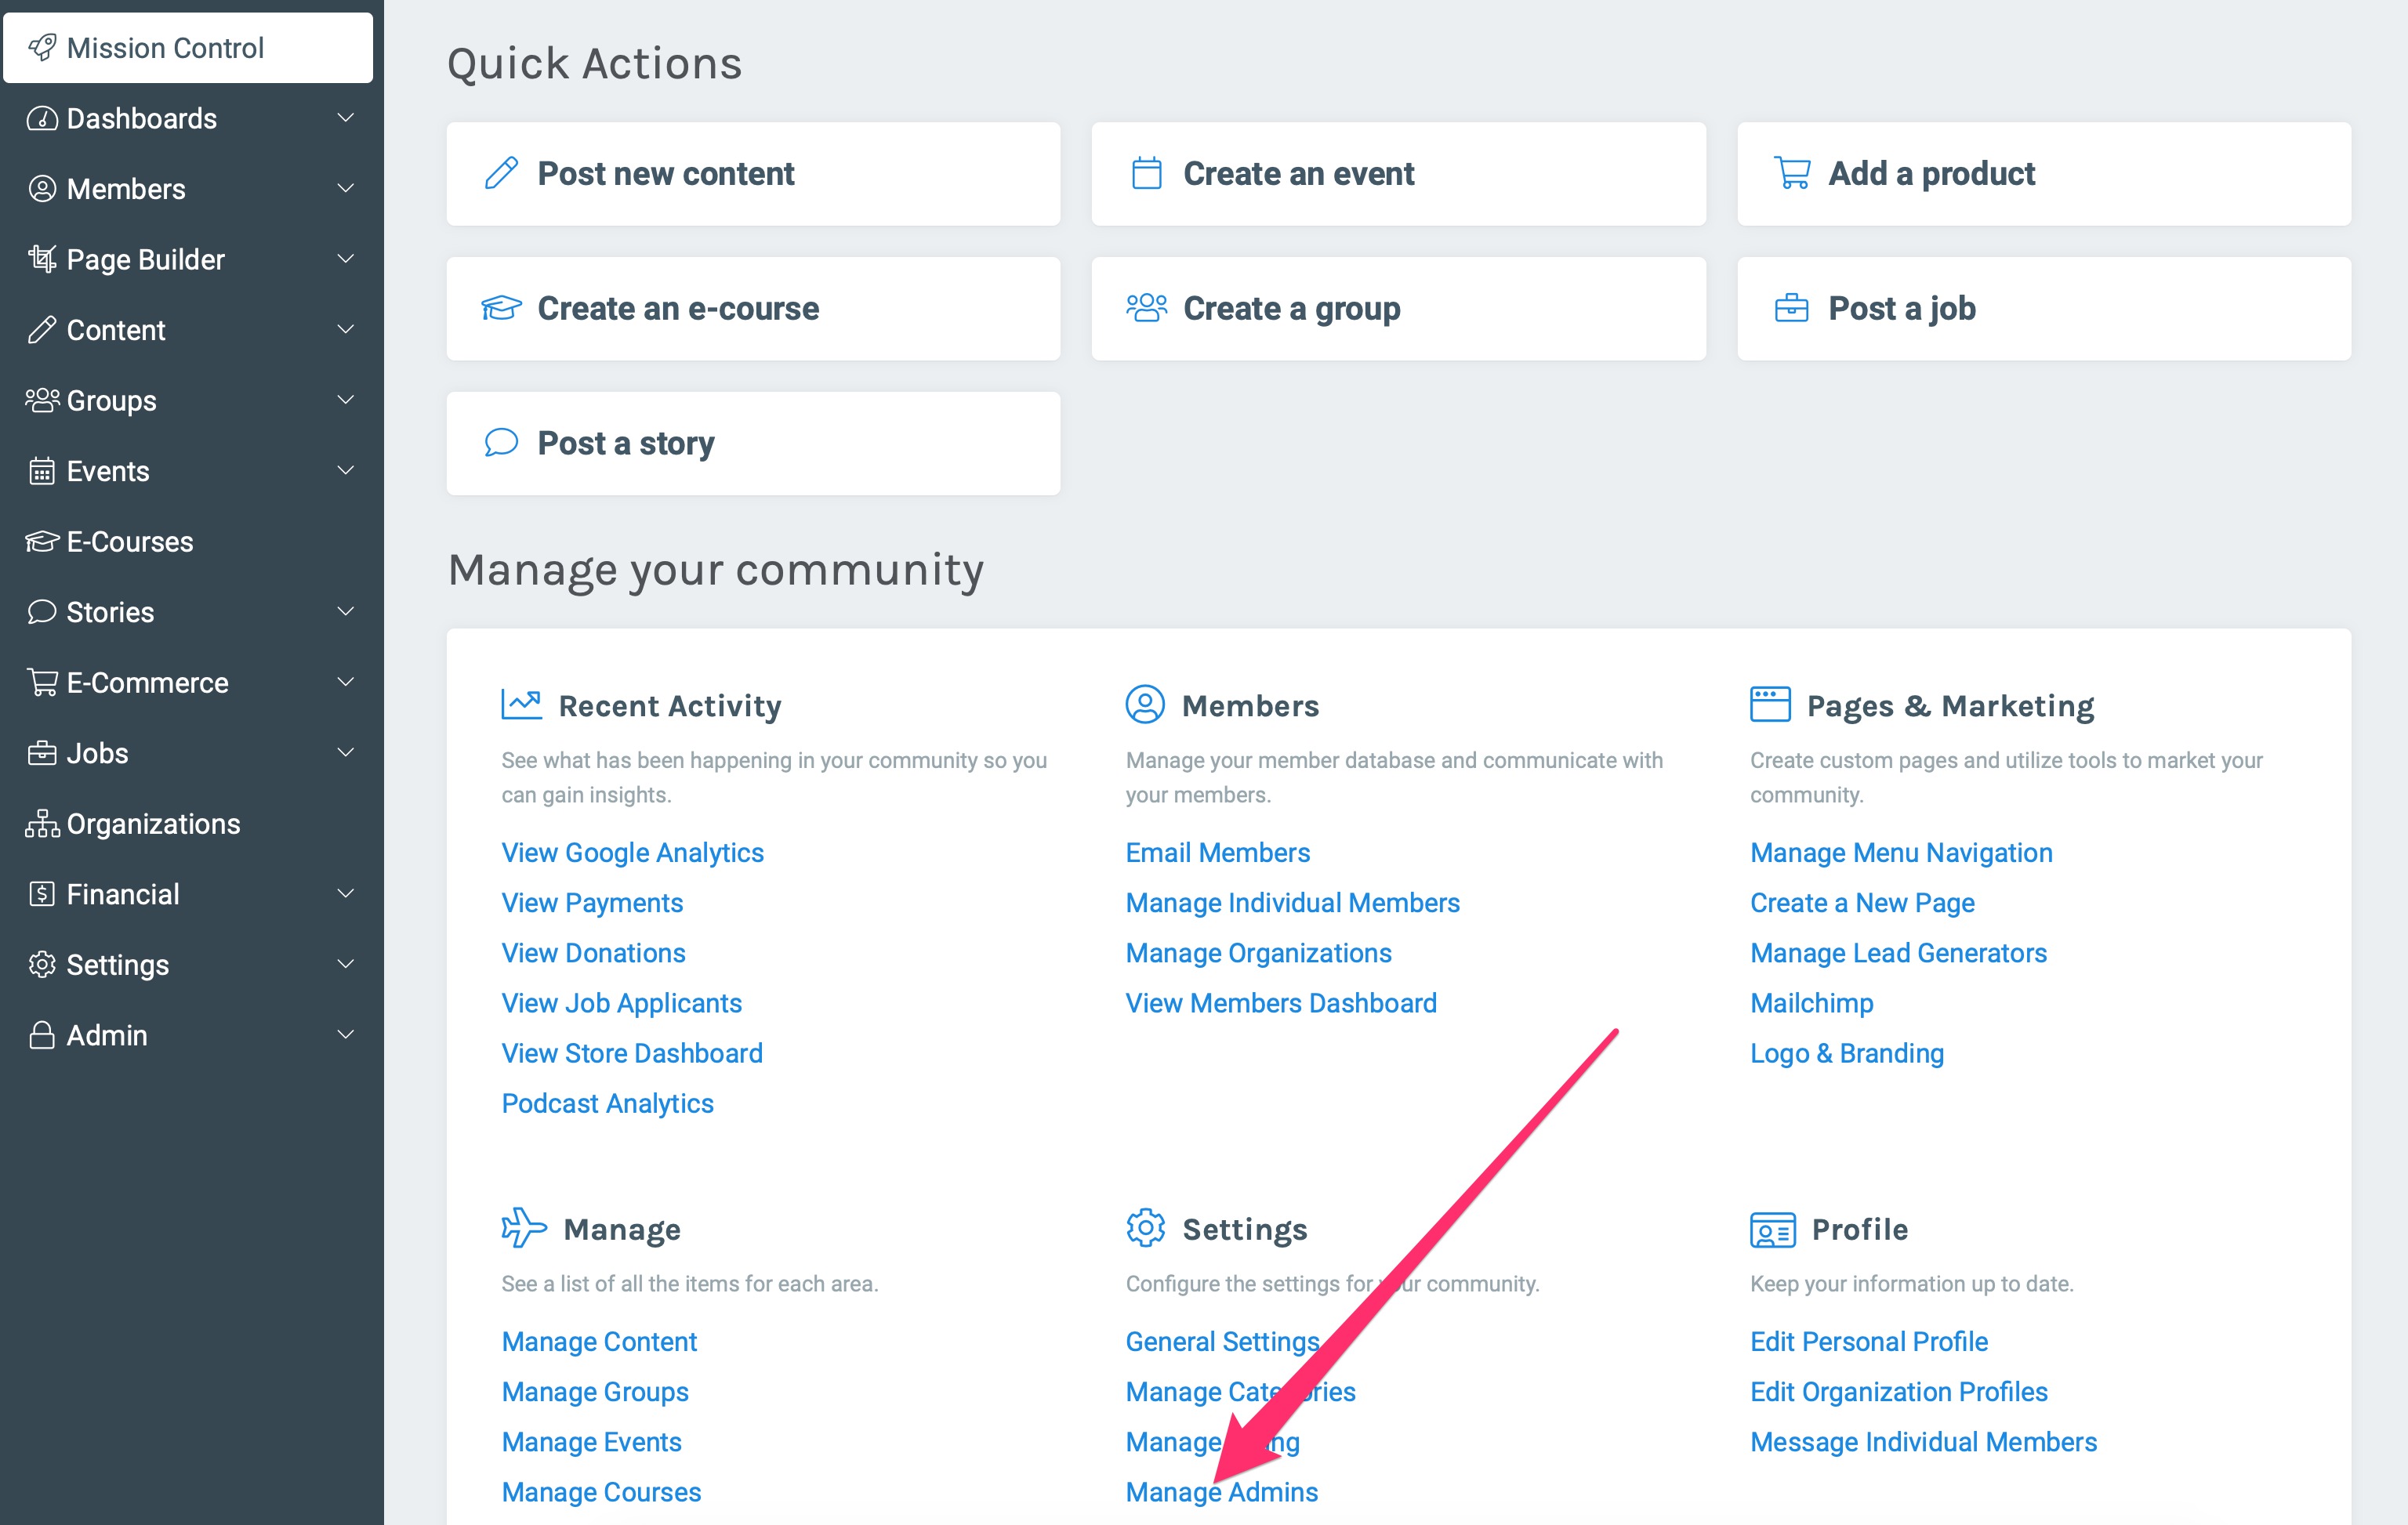Image resolution: width=2408 pixels, height=1525 pixels.
Task: Click the Page Builder crop icon
Action: (x=42, y=259)
